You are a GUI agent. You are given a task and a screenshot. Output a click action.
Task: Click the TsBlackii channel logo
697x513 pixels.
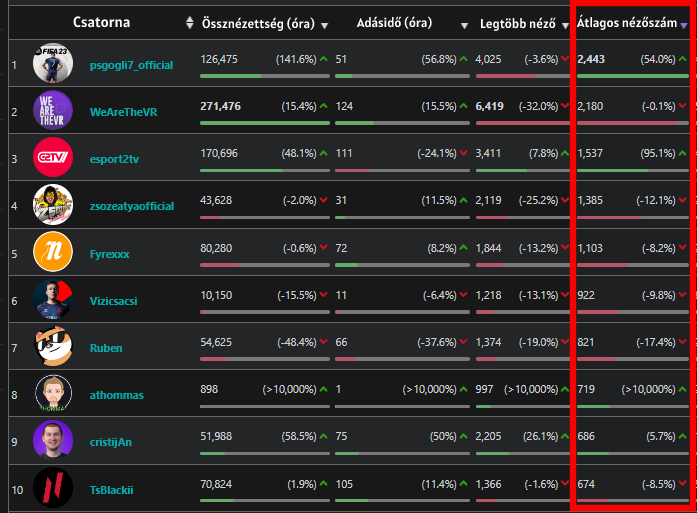pos(53,487)
